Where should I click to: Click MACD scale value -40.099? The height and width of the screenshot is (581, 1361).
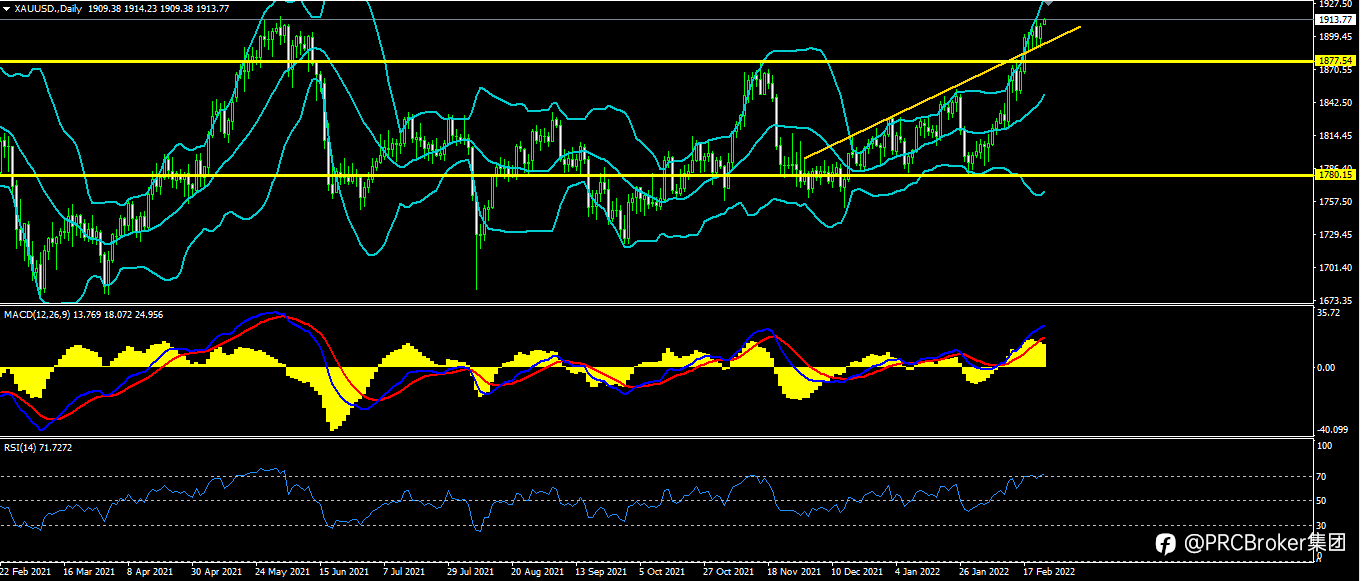pos(1334,432)
